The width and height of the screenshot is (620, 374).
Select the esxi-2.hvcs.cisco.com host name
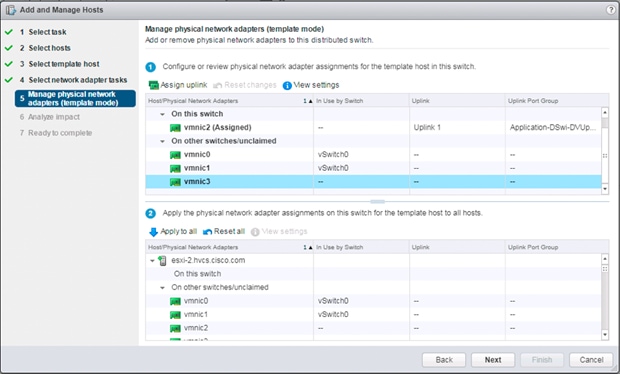click(x=208, y=261)
